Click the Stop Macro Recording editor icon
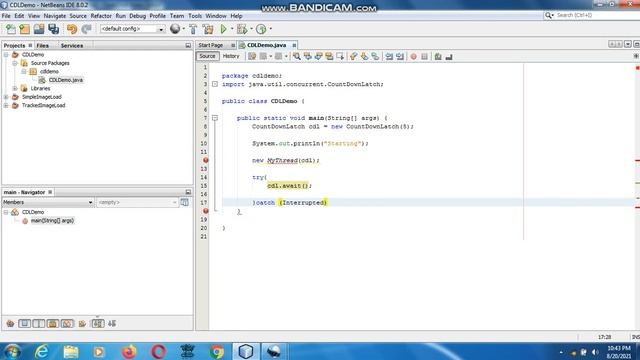Viewport: 640px width, 360px height. [x=424, y=56]
